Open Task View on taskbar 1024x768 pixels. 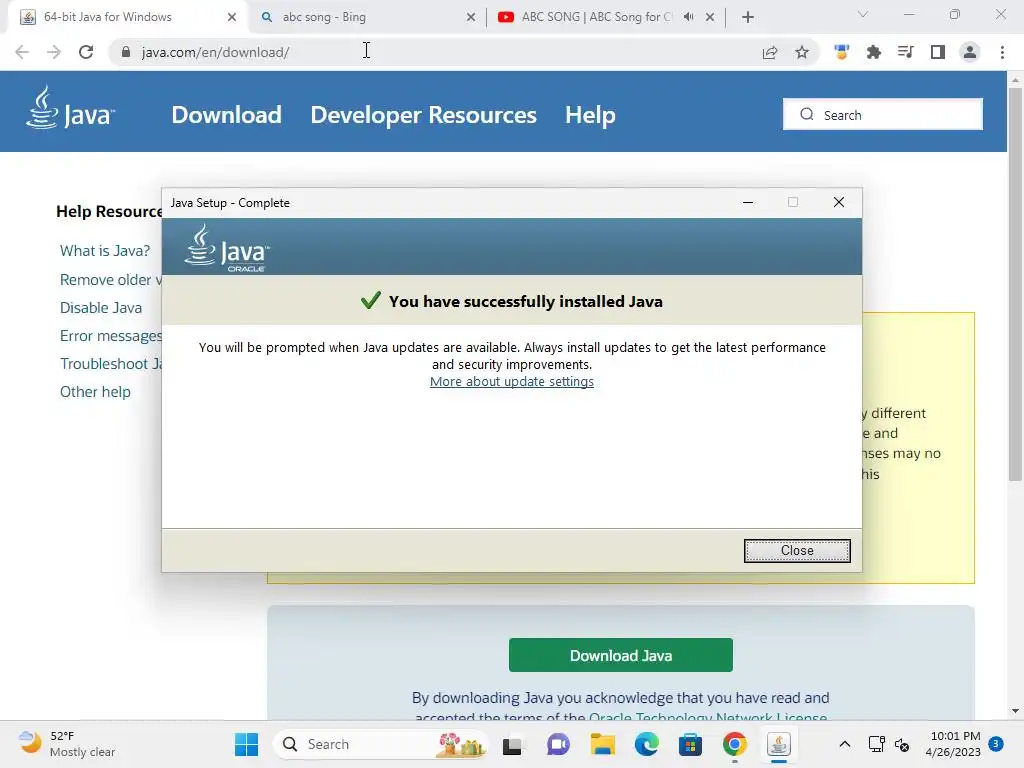513,744
